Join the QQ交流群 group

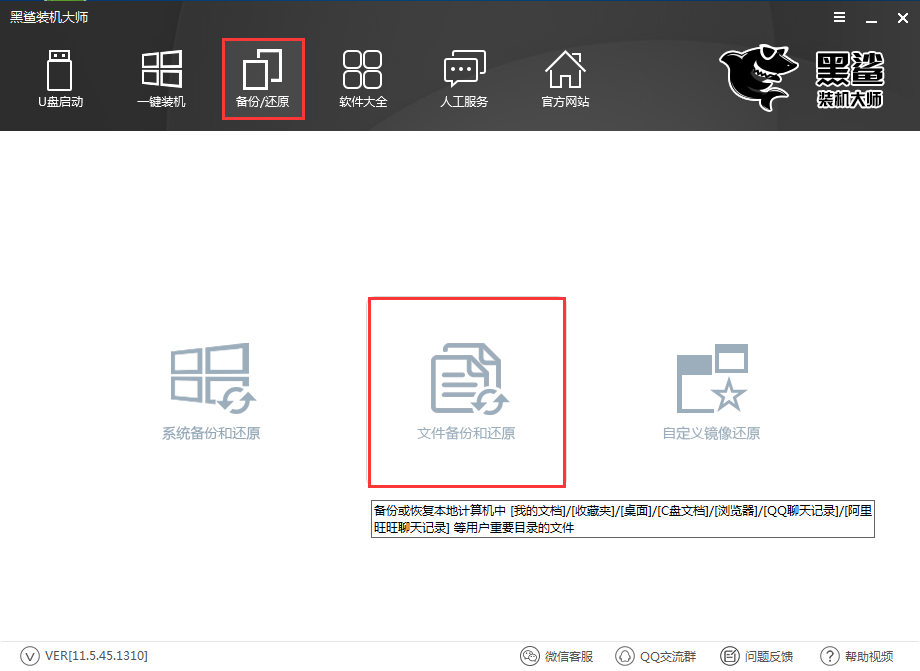(656, 656)
